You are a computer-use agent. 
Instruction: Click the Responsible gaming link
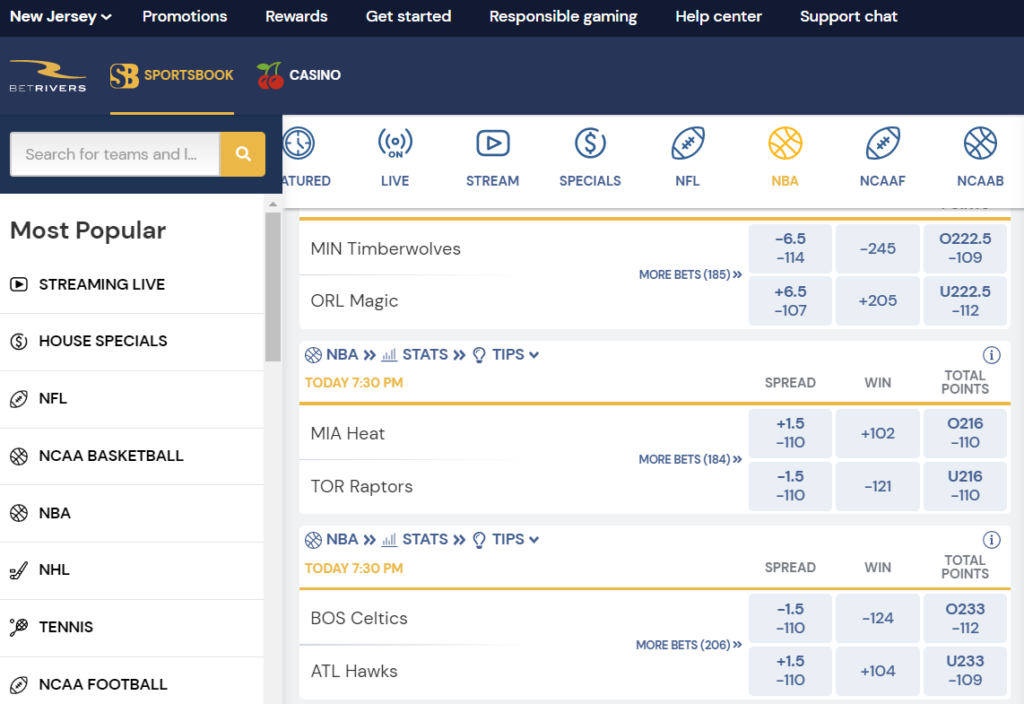[562, 16]
